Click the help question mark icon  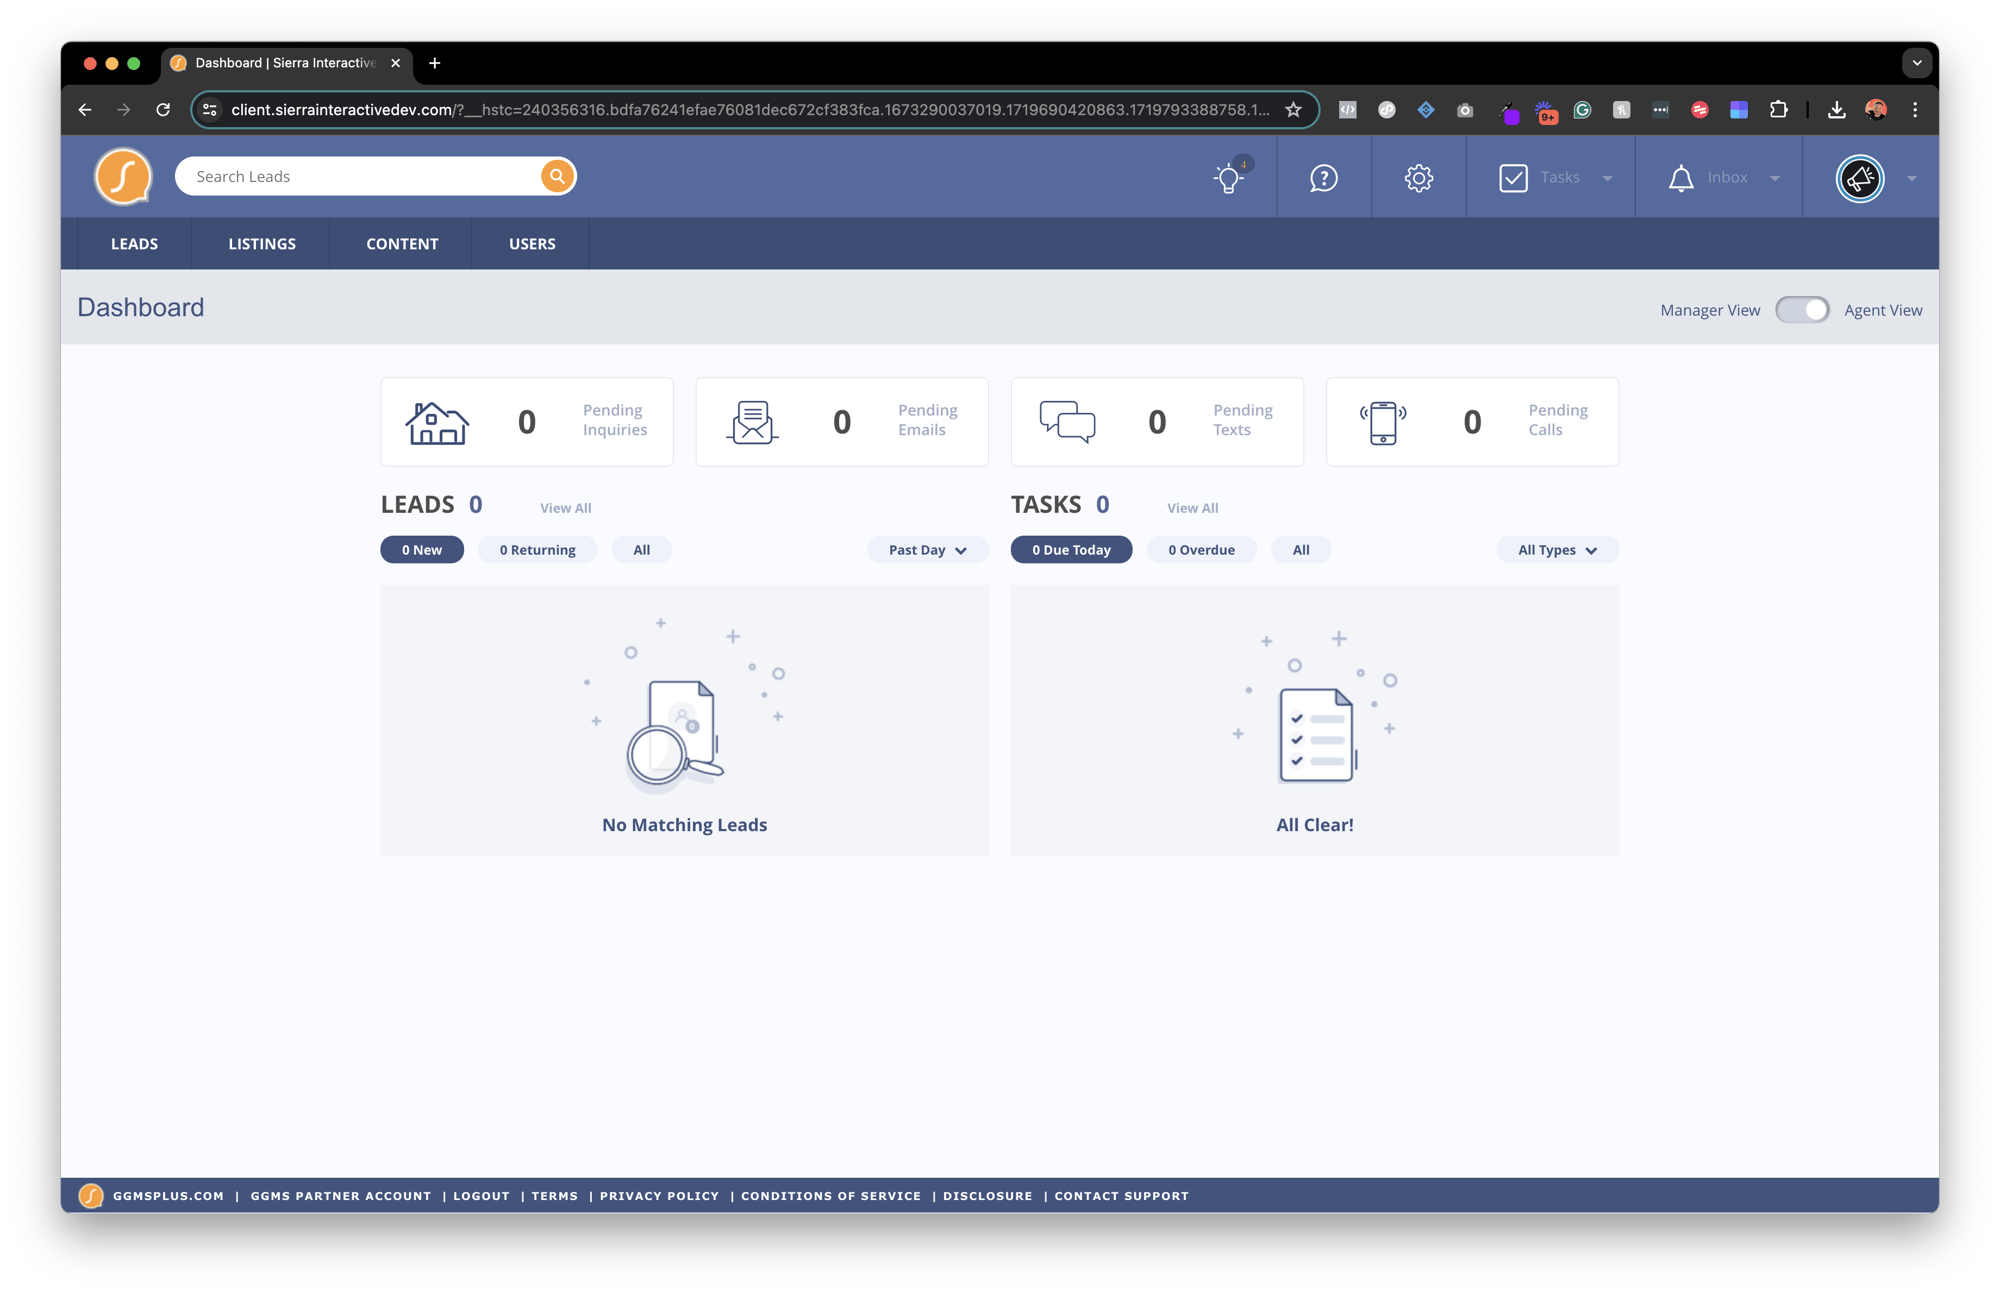tap(1322, 175)
